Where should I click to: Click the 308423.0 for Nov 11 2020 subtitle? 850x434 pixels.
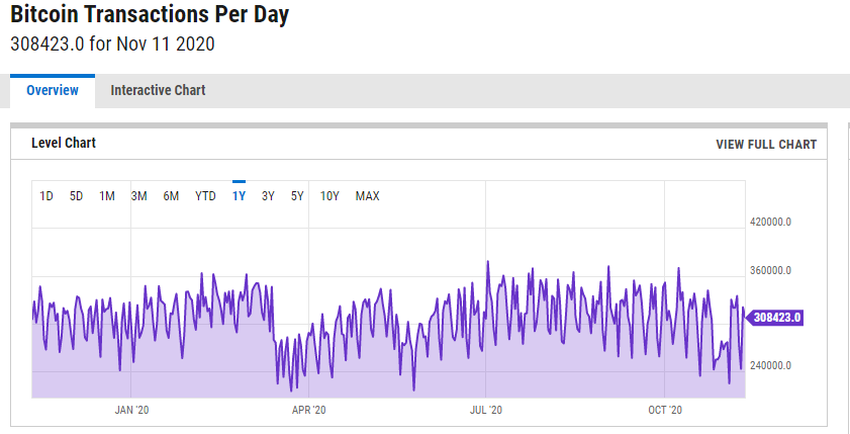112,44
